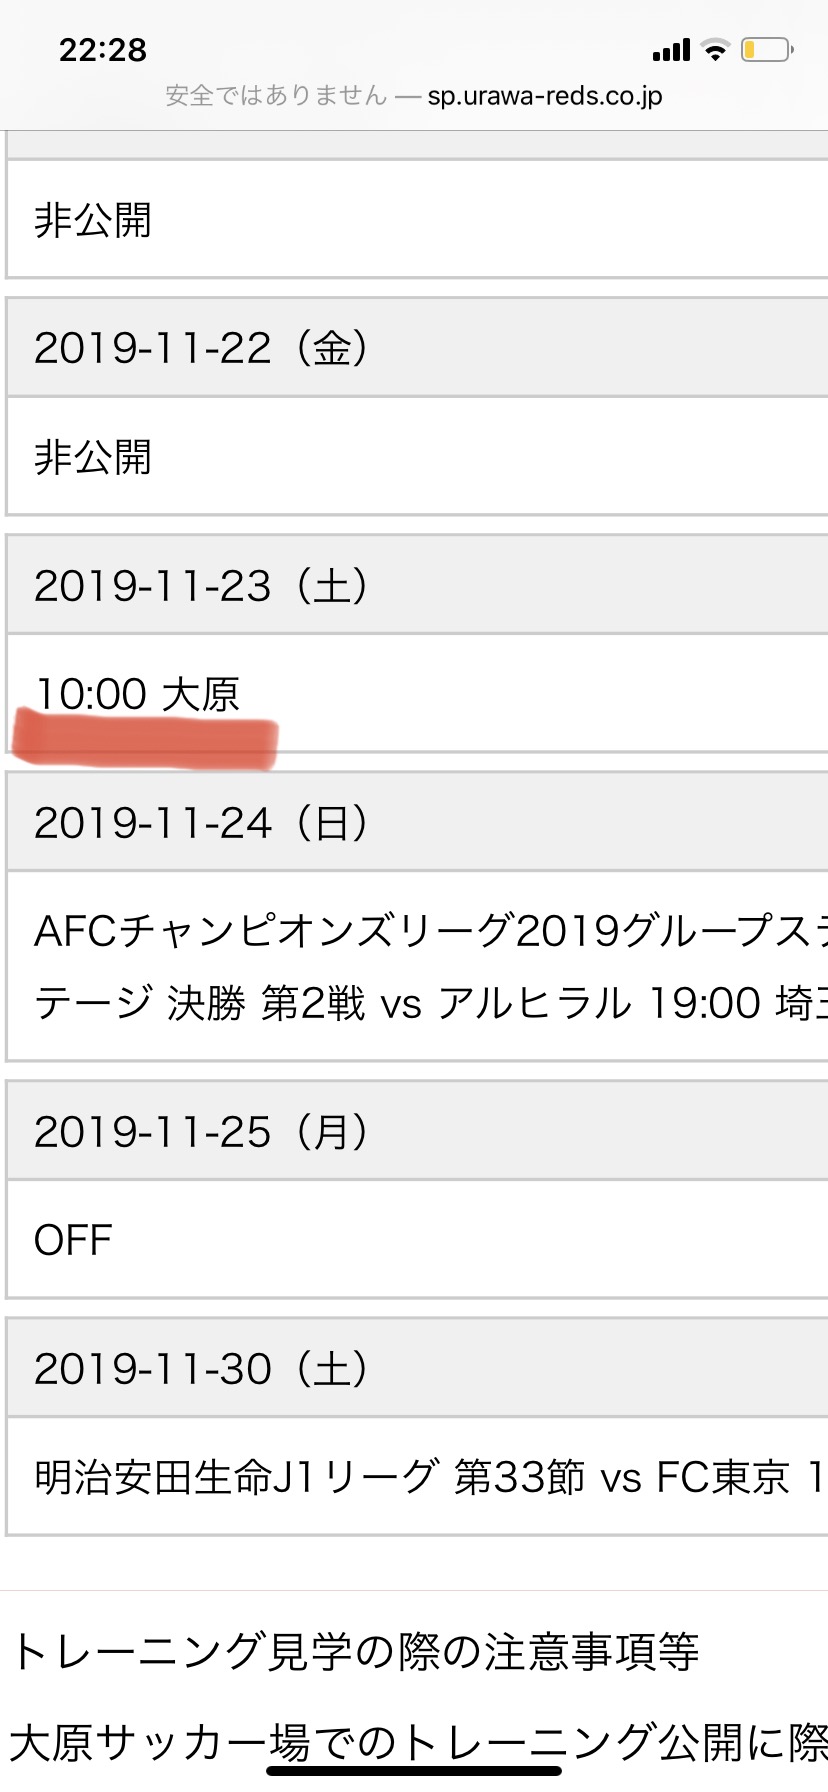Tap the 10:00 大原 training entry
The height and width of the screenshot is (1792, 828).
coord(138,693)
